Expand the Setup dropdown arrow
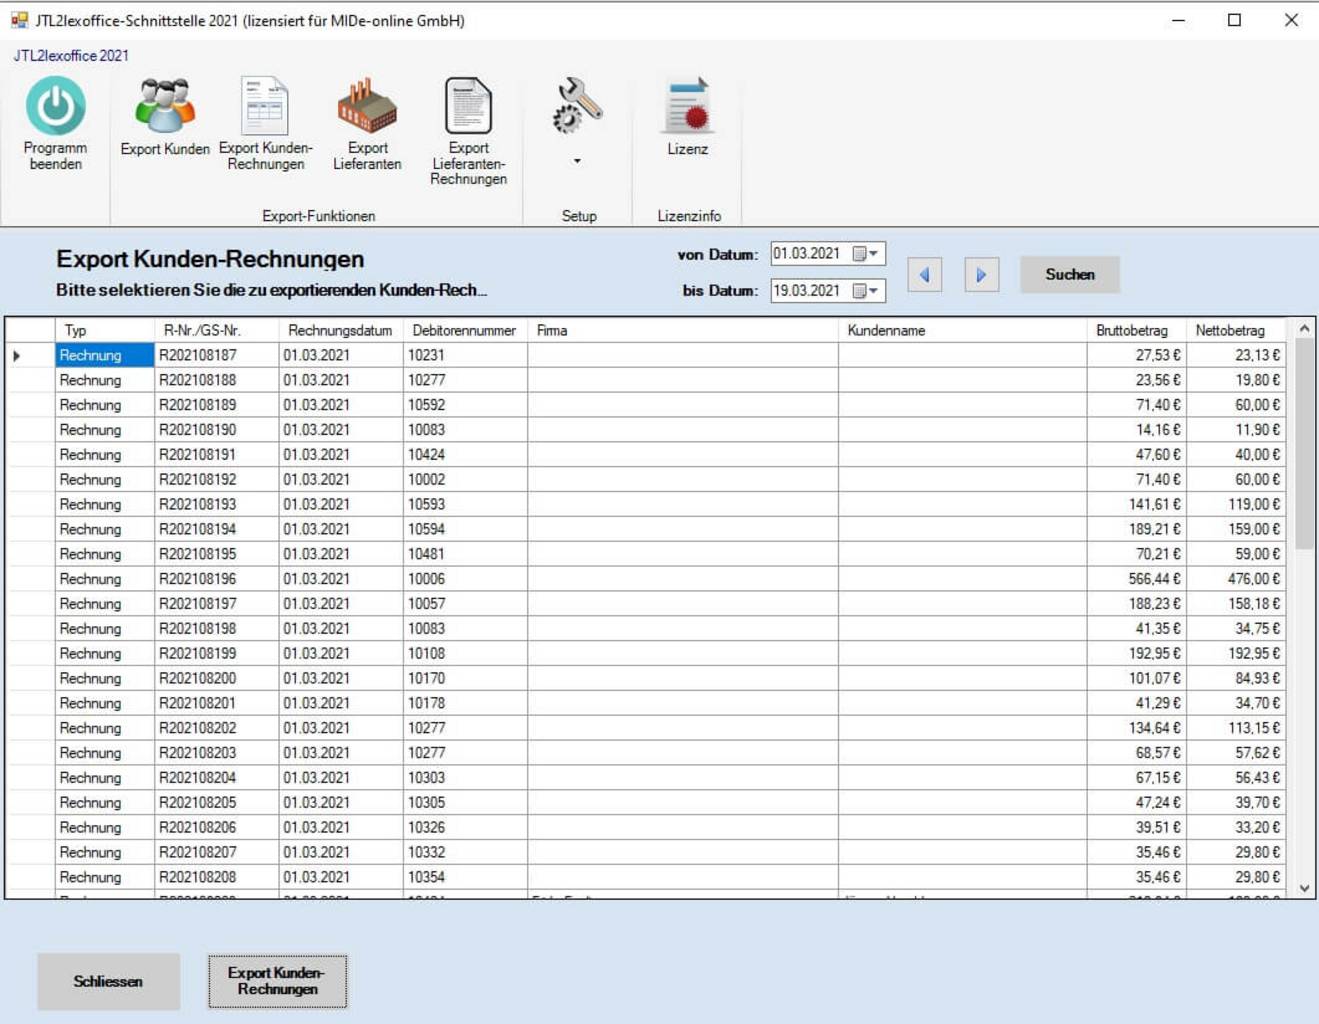Screen dimensions: 1319x1024 tap(577, 161)
